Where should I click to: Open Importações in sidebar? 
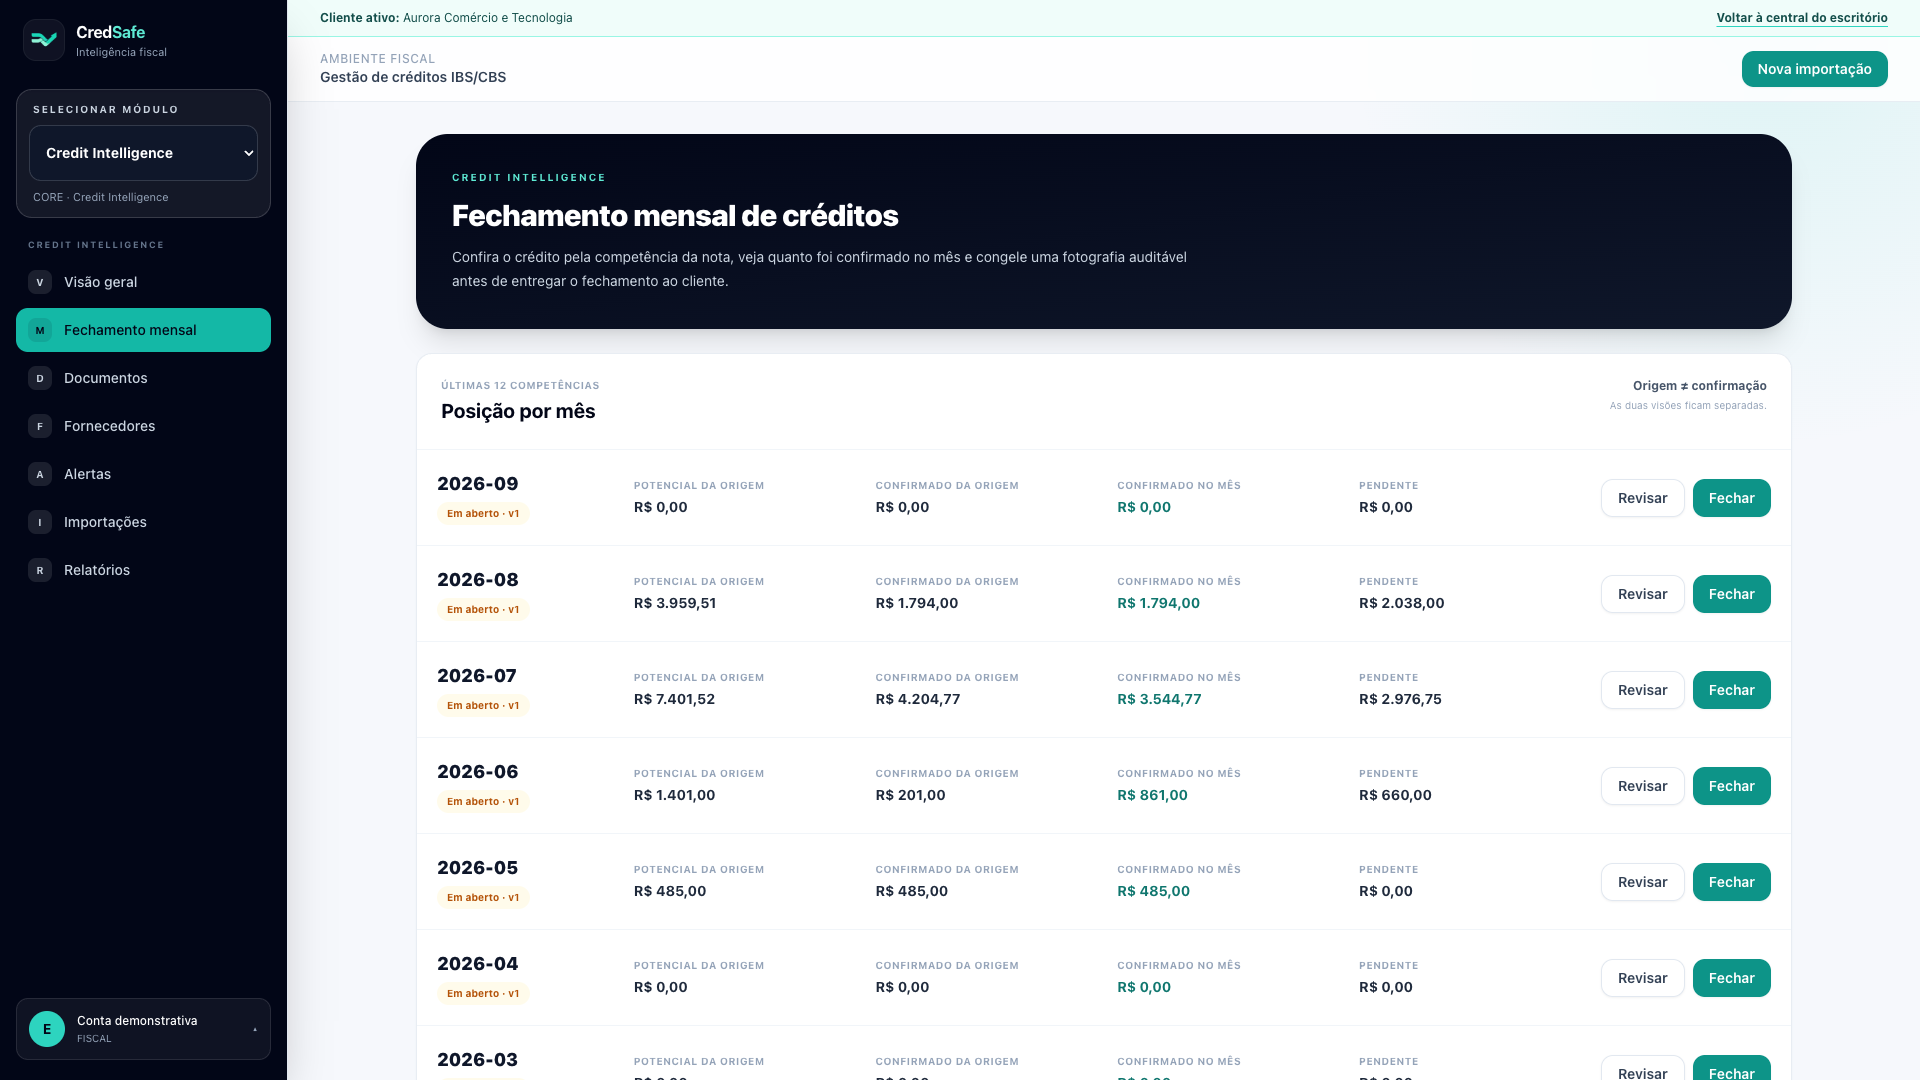point(143,522)
